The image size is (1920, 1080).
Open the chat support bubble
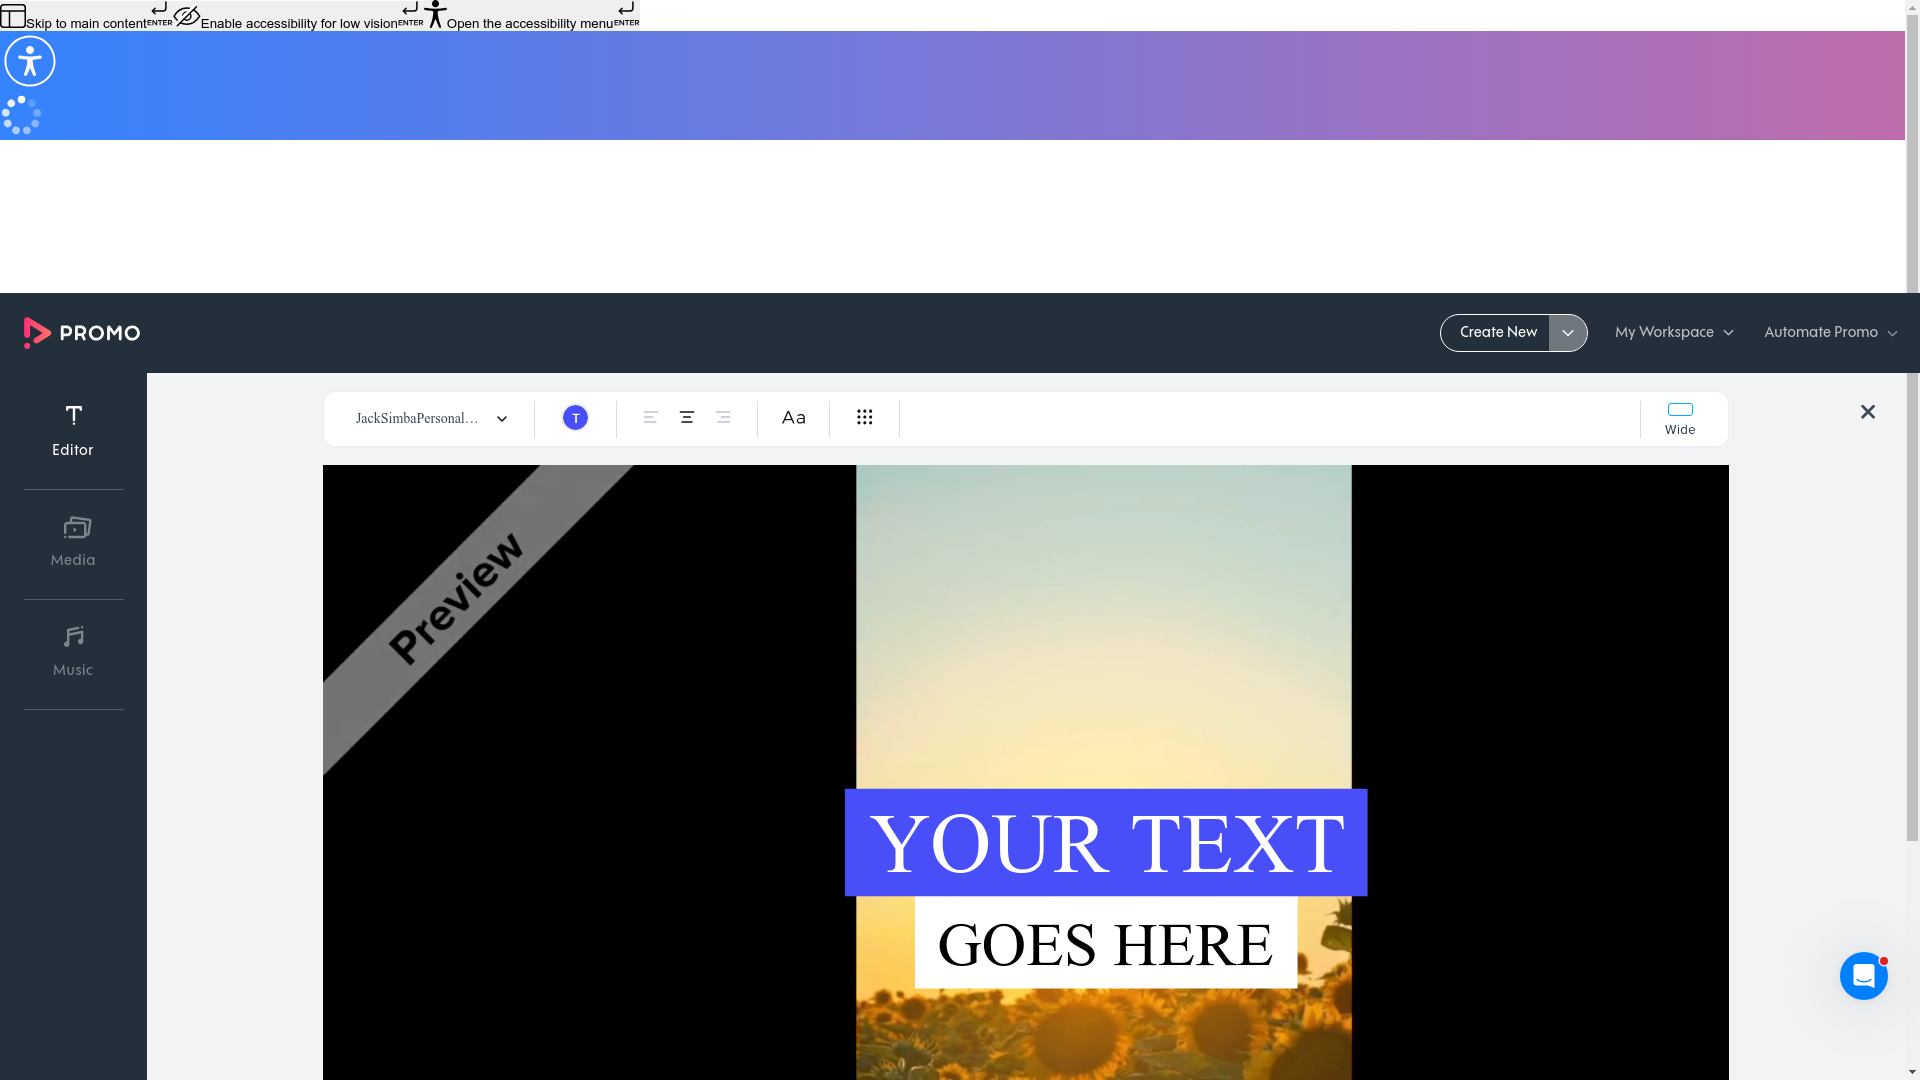(1864, 975)
